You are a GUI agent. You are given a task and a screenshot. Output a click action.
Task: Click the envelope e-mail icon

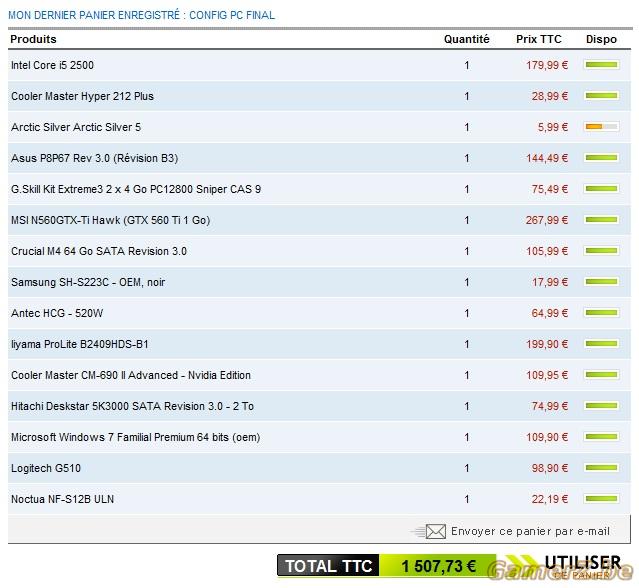tap(436, 531)
